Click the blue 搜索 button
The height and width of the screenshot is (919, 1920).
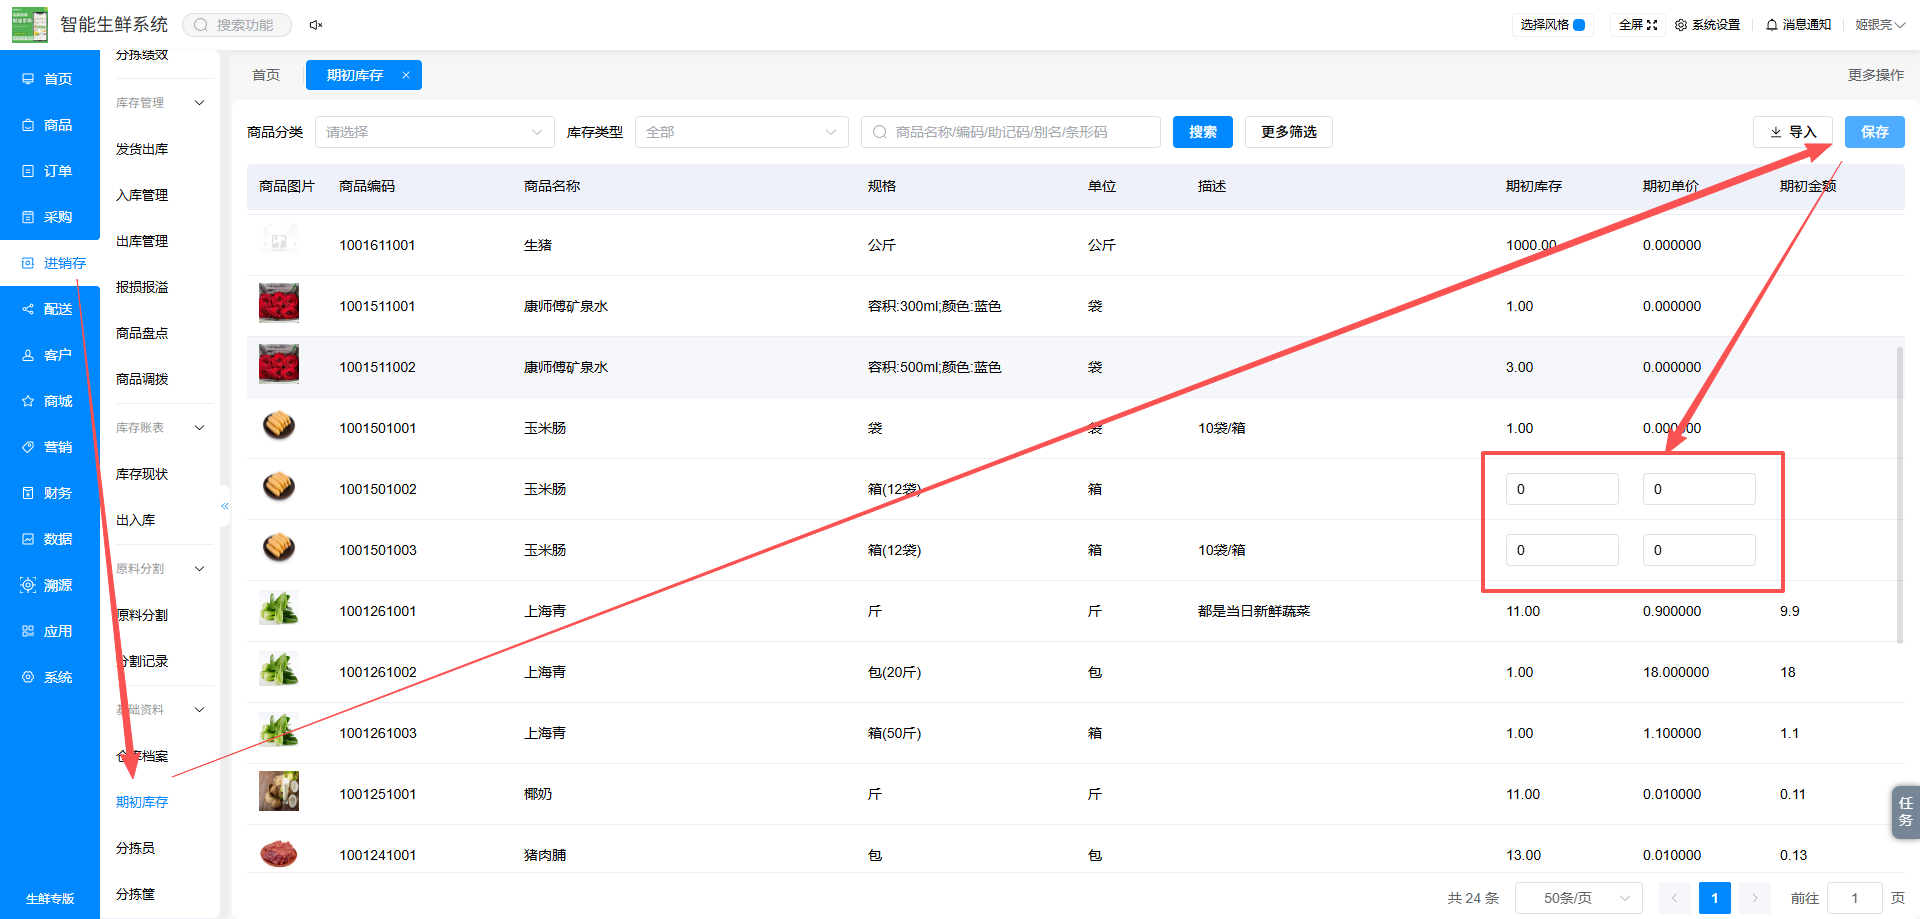(1203, 132)
